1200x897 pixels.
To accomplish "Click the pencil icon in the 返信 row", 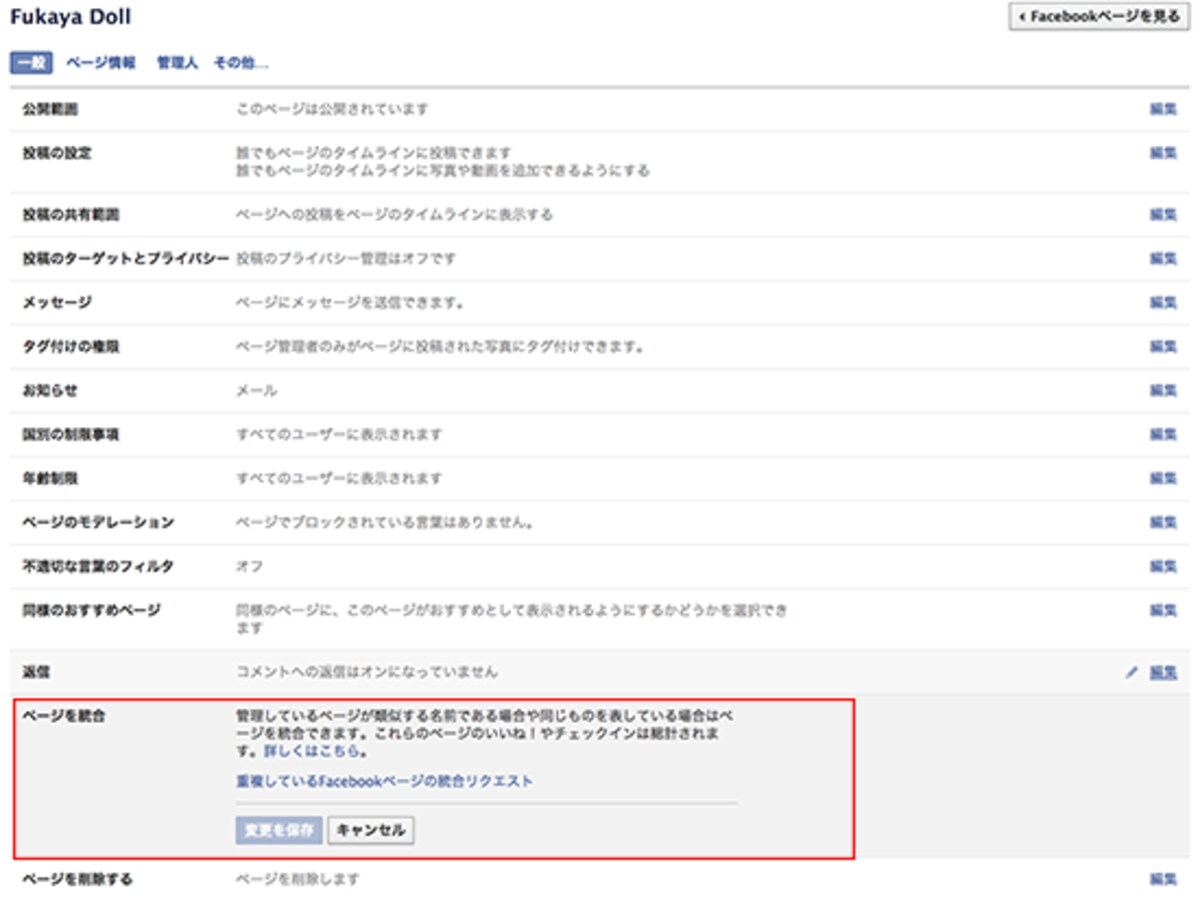I will coord(1131,673).
